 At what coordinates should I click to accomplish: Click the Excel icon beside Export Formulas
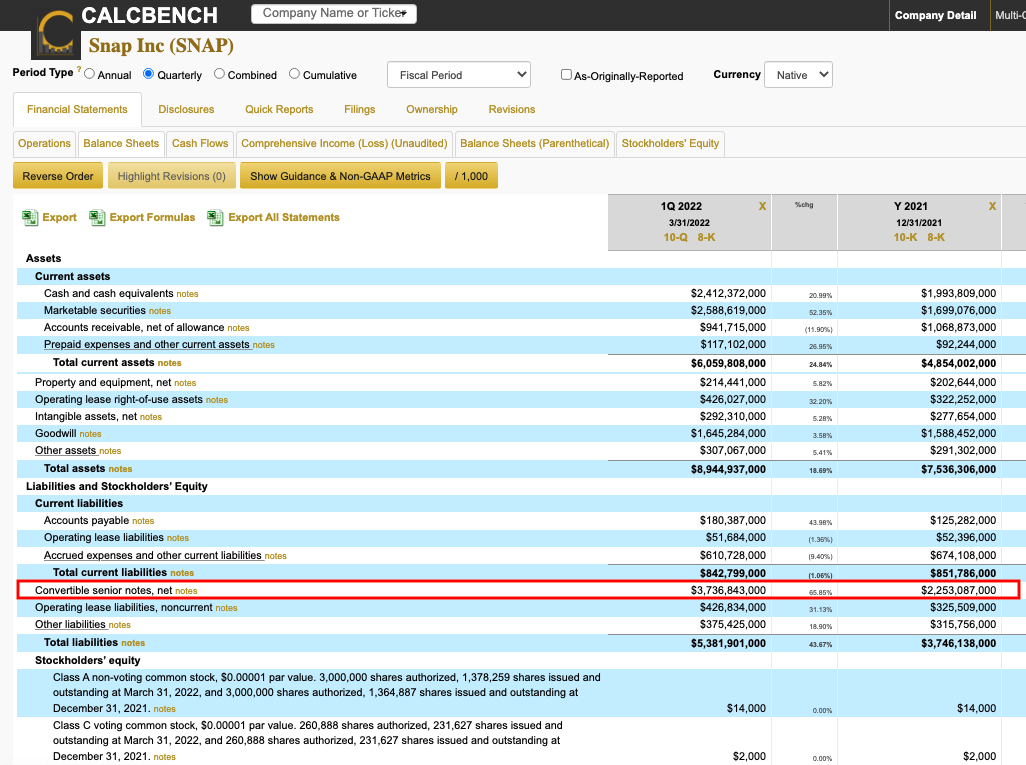point(97,218)
